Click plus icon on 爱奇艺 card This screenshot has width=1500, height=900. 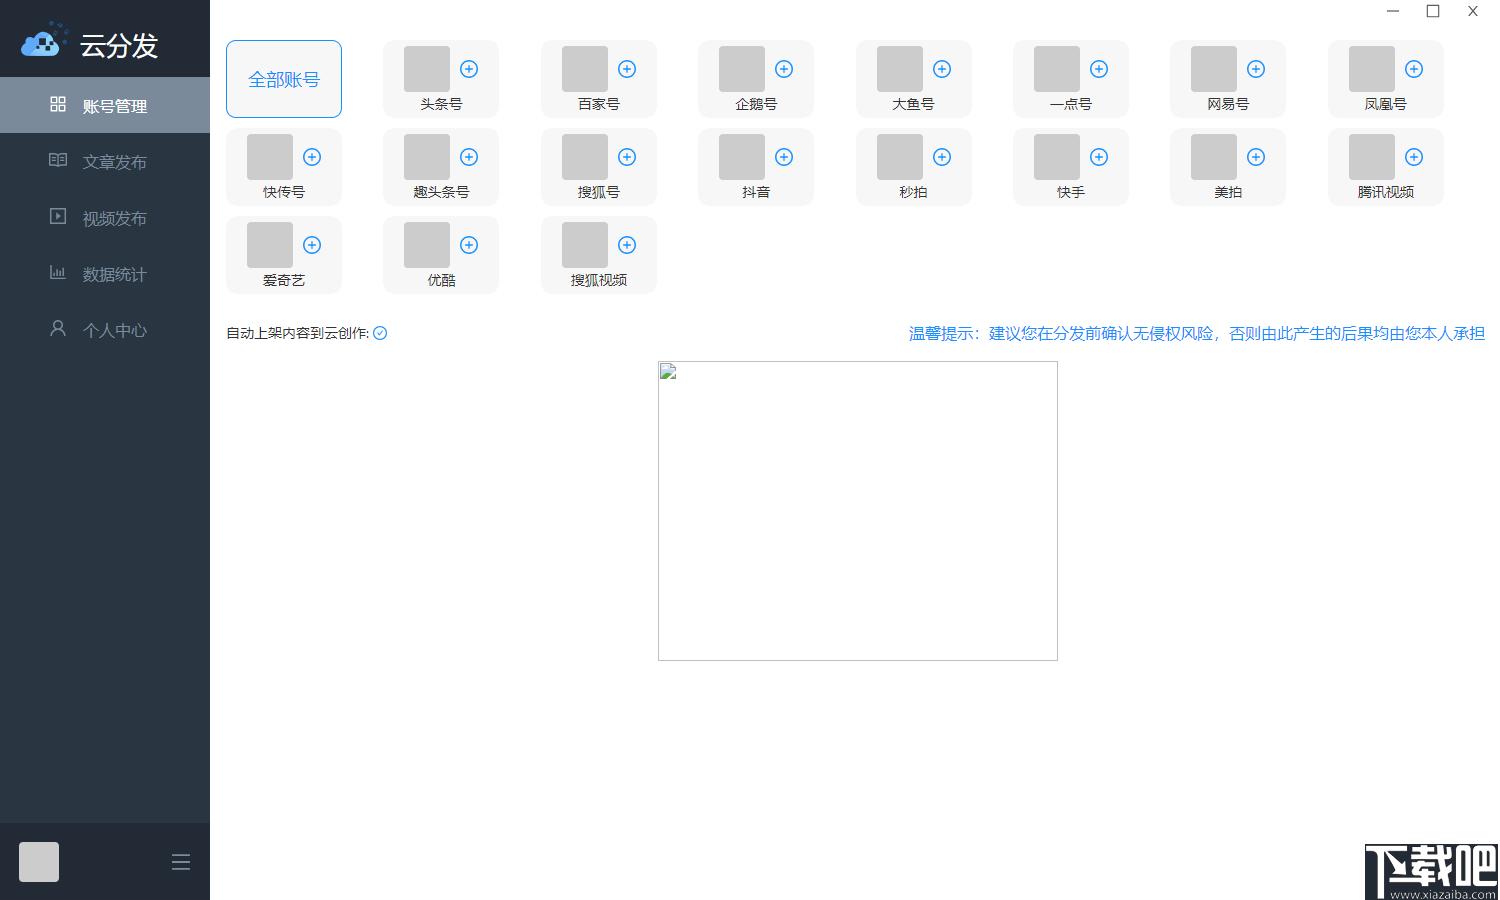312,245
